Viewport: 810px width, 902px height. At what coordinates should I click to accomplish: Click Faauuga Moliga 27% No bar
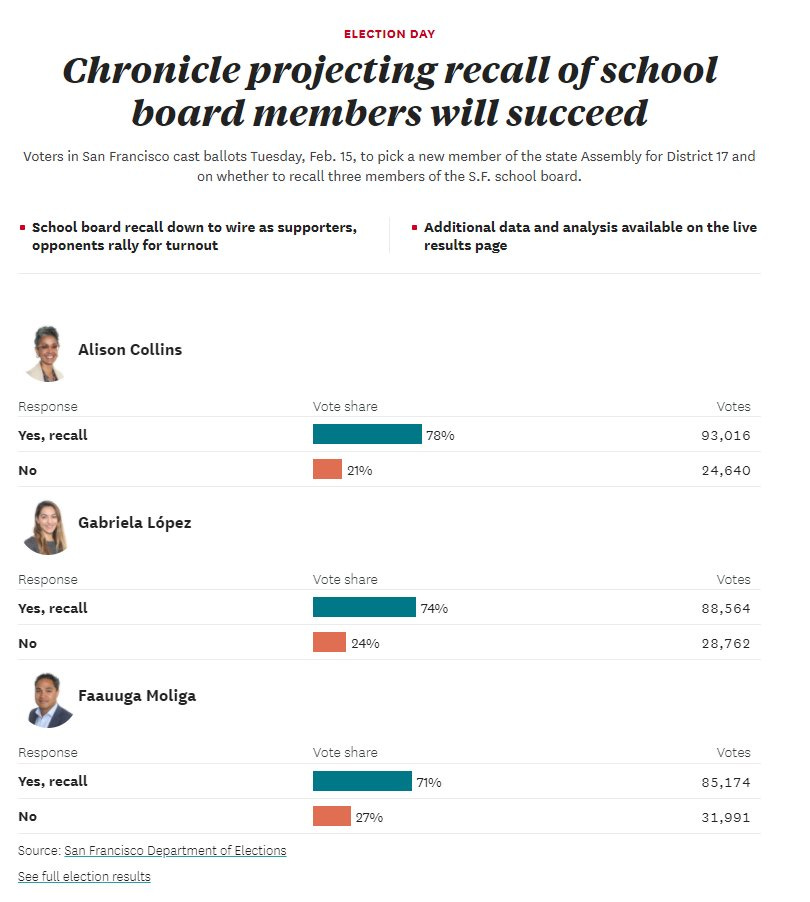pyautogui.click(x=332, y=816)
